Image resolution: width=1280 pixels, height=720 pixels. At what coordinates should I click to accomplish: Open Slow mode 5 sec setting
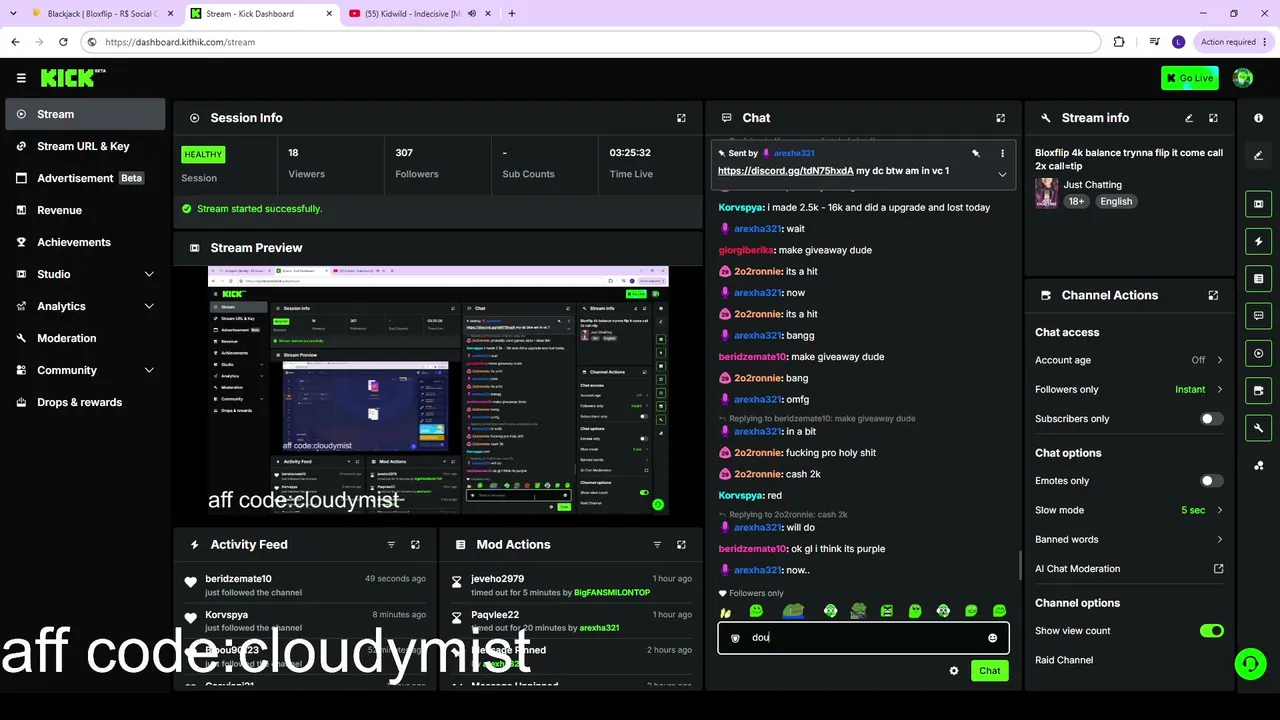click(1129, 510)
